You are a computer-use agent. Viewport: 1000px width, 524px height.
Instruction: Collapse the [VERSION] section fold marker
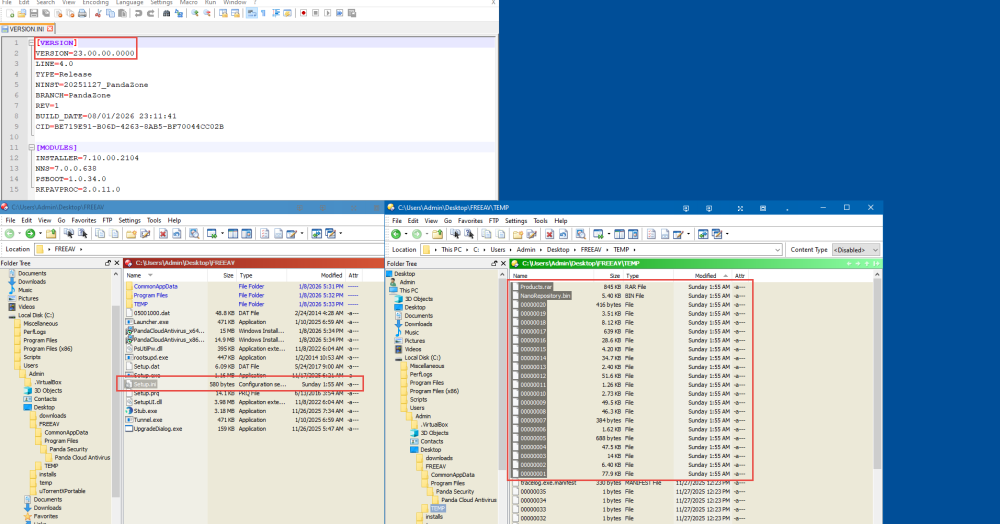[x=31, y=43]
